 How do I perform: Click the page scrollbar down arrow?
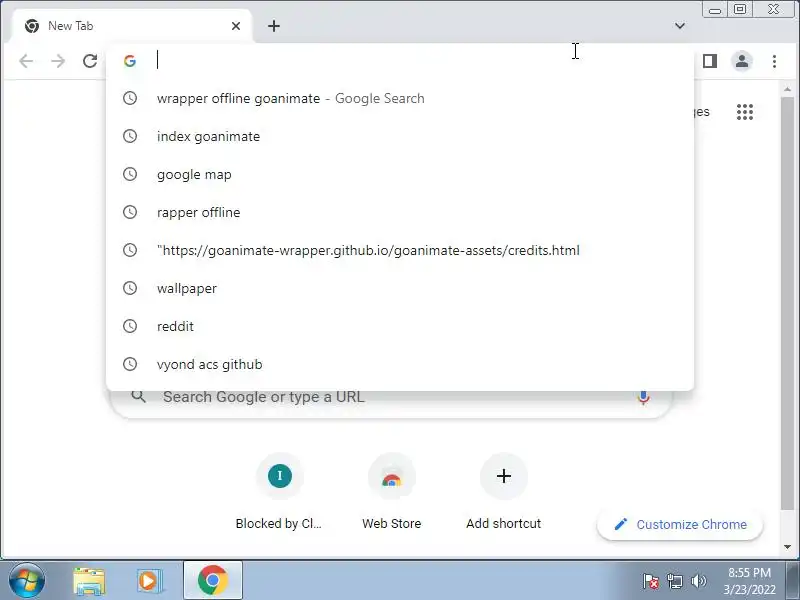tap(787, 547)
